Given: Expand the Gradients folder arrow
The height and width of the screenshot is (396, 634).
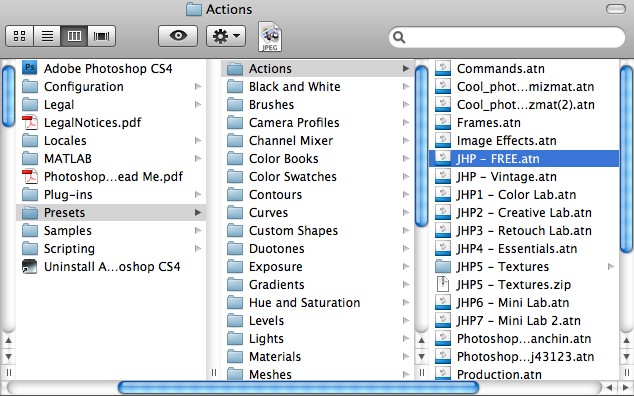Looking at the screenshot, I should tap(406, 284).
